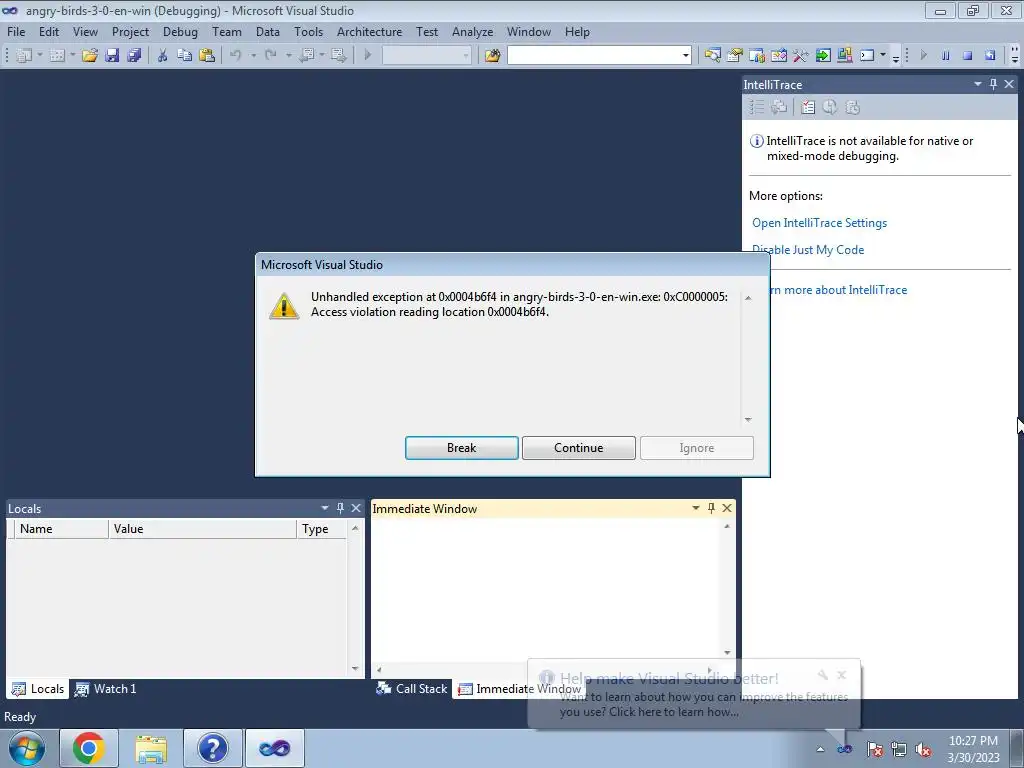Viewport: 1024px width, 768px height.
Task: Click the clock showing 10:27 PM
Action: tap(973, 741)
